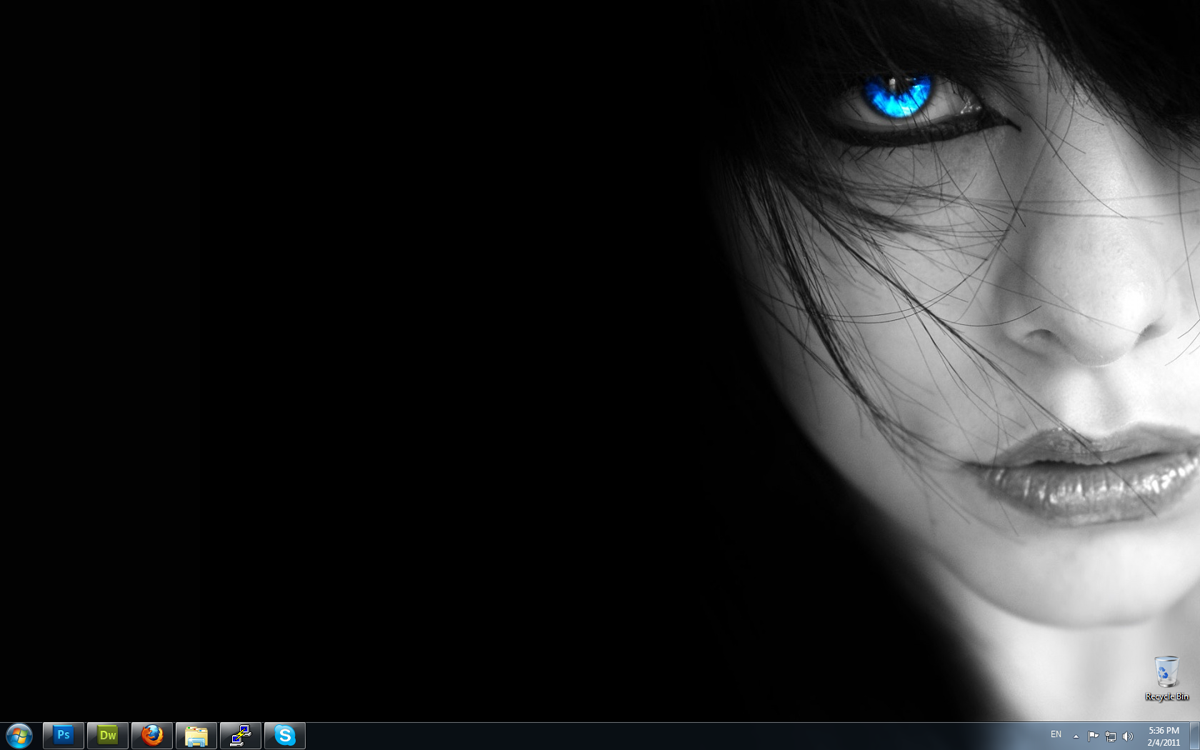Click an empty area of the taskbar
1200x750 pixels.
pos(650,736)
